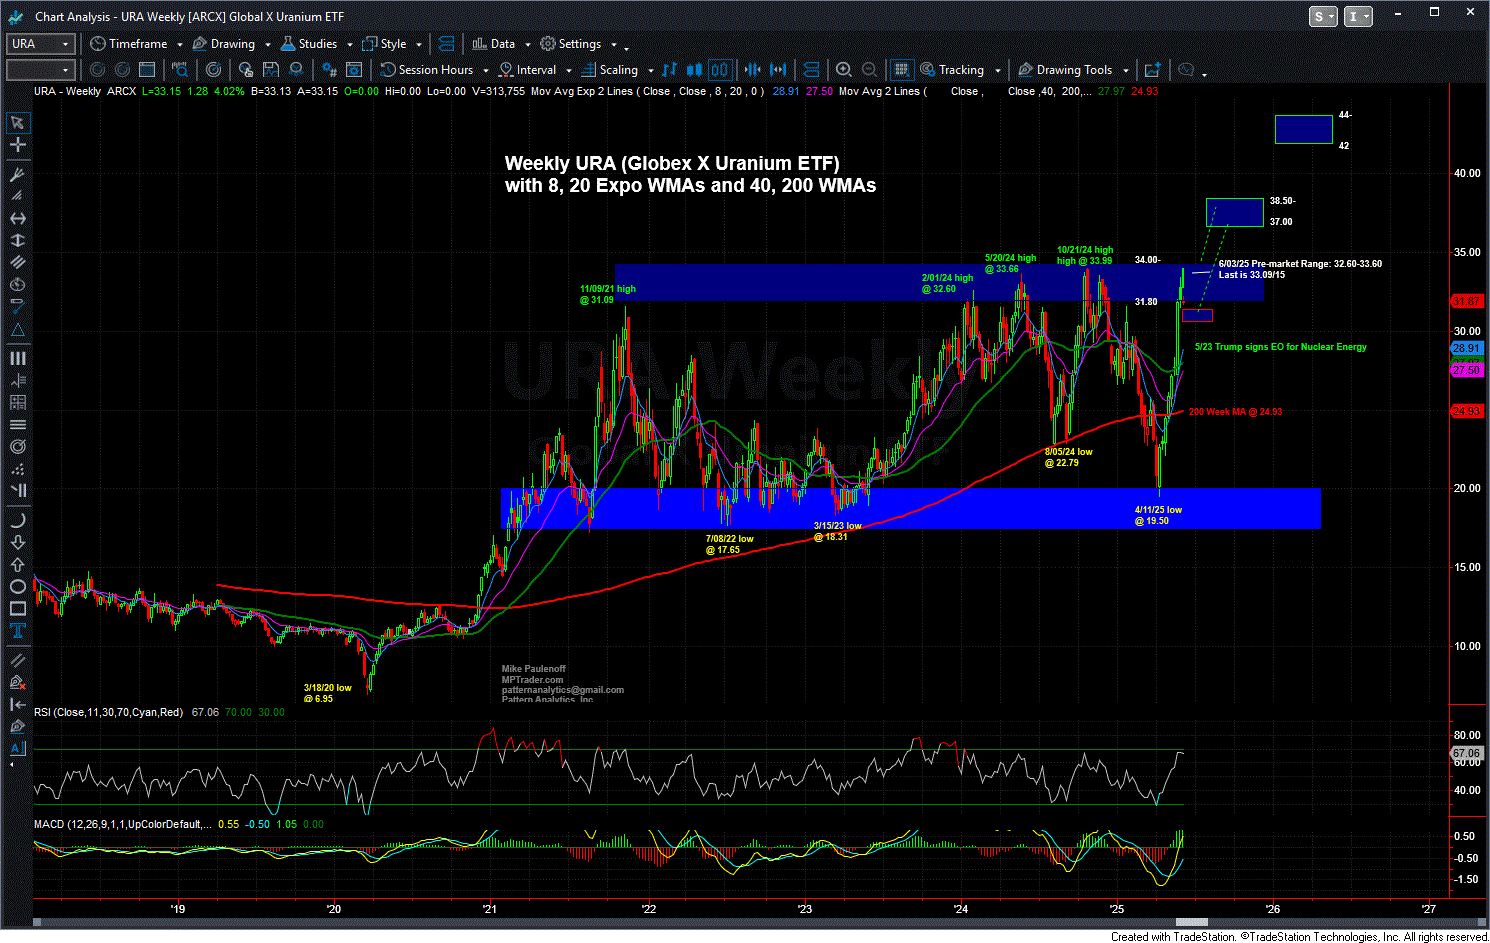Select the three vertical bars tool
1490x943 pixels.
point(17,358)
